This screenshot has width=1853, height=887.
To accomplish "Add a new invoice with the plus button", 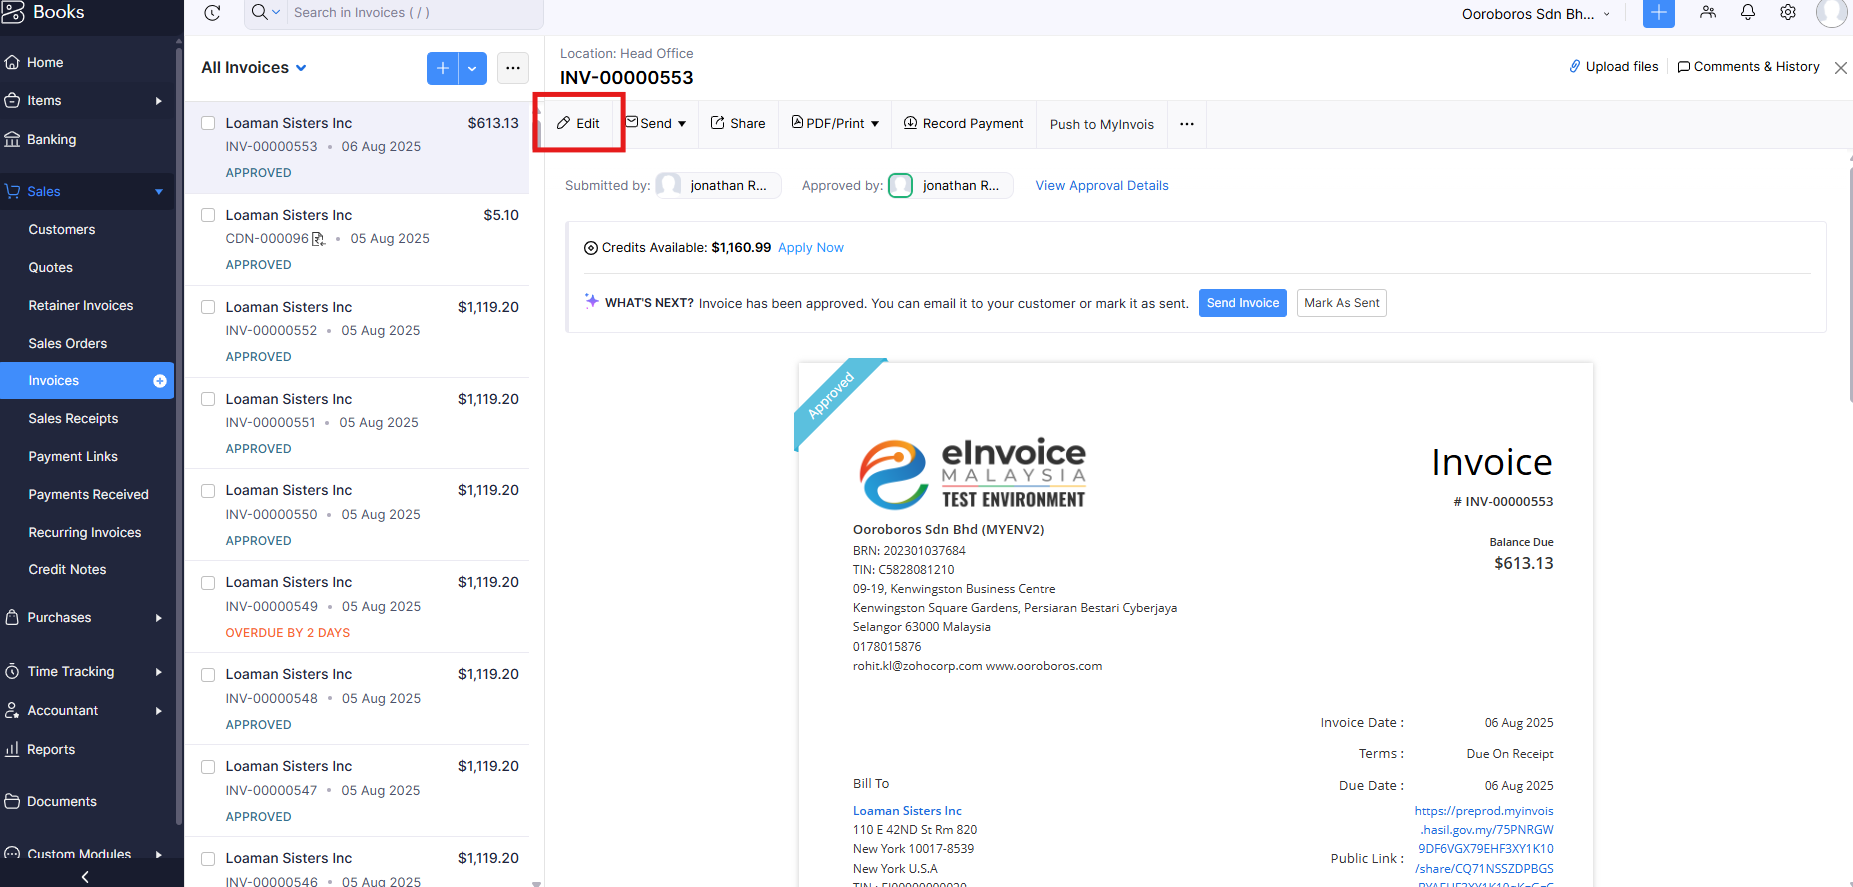I will (x=443, y=68).
